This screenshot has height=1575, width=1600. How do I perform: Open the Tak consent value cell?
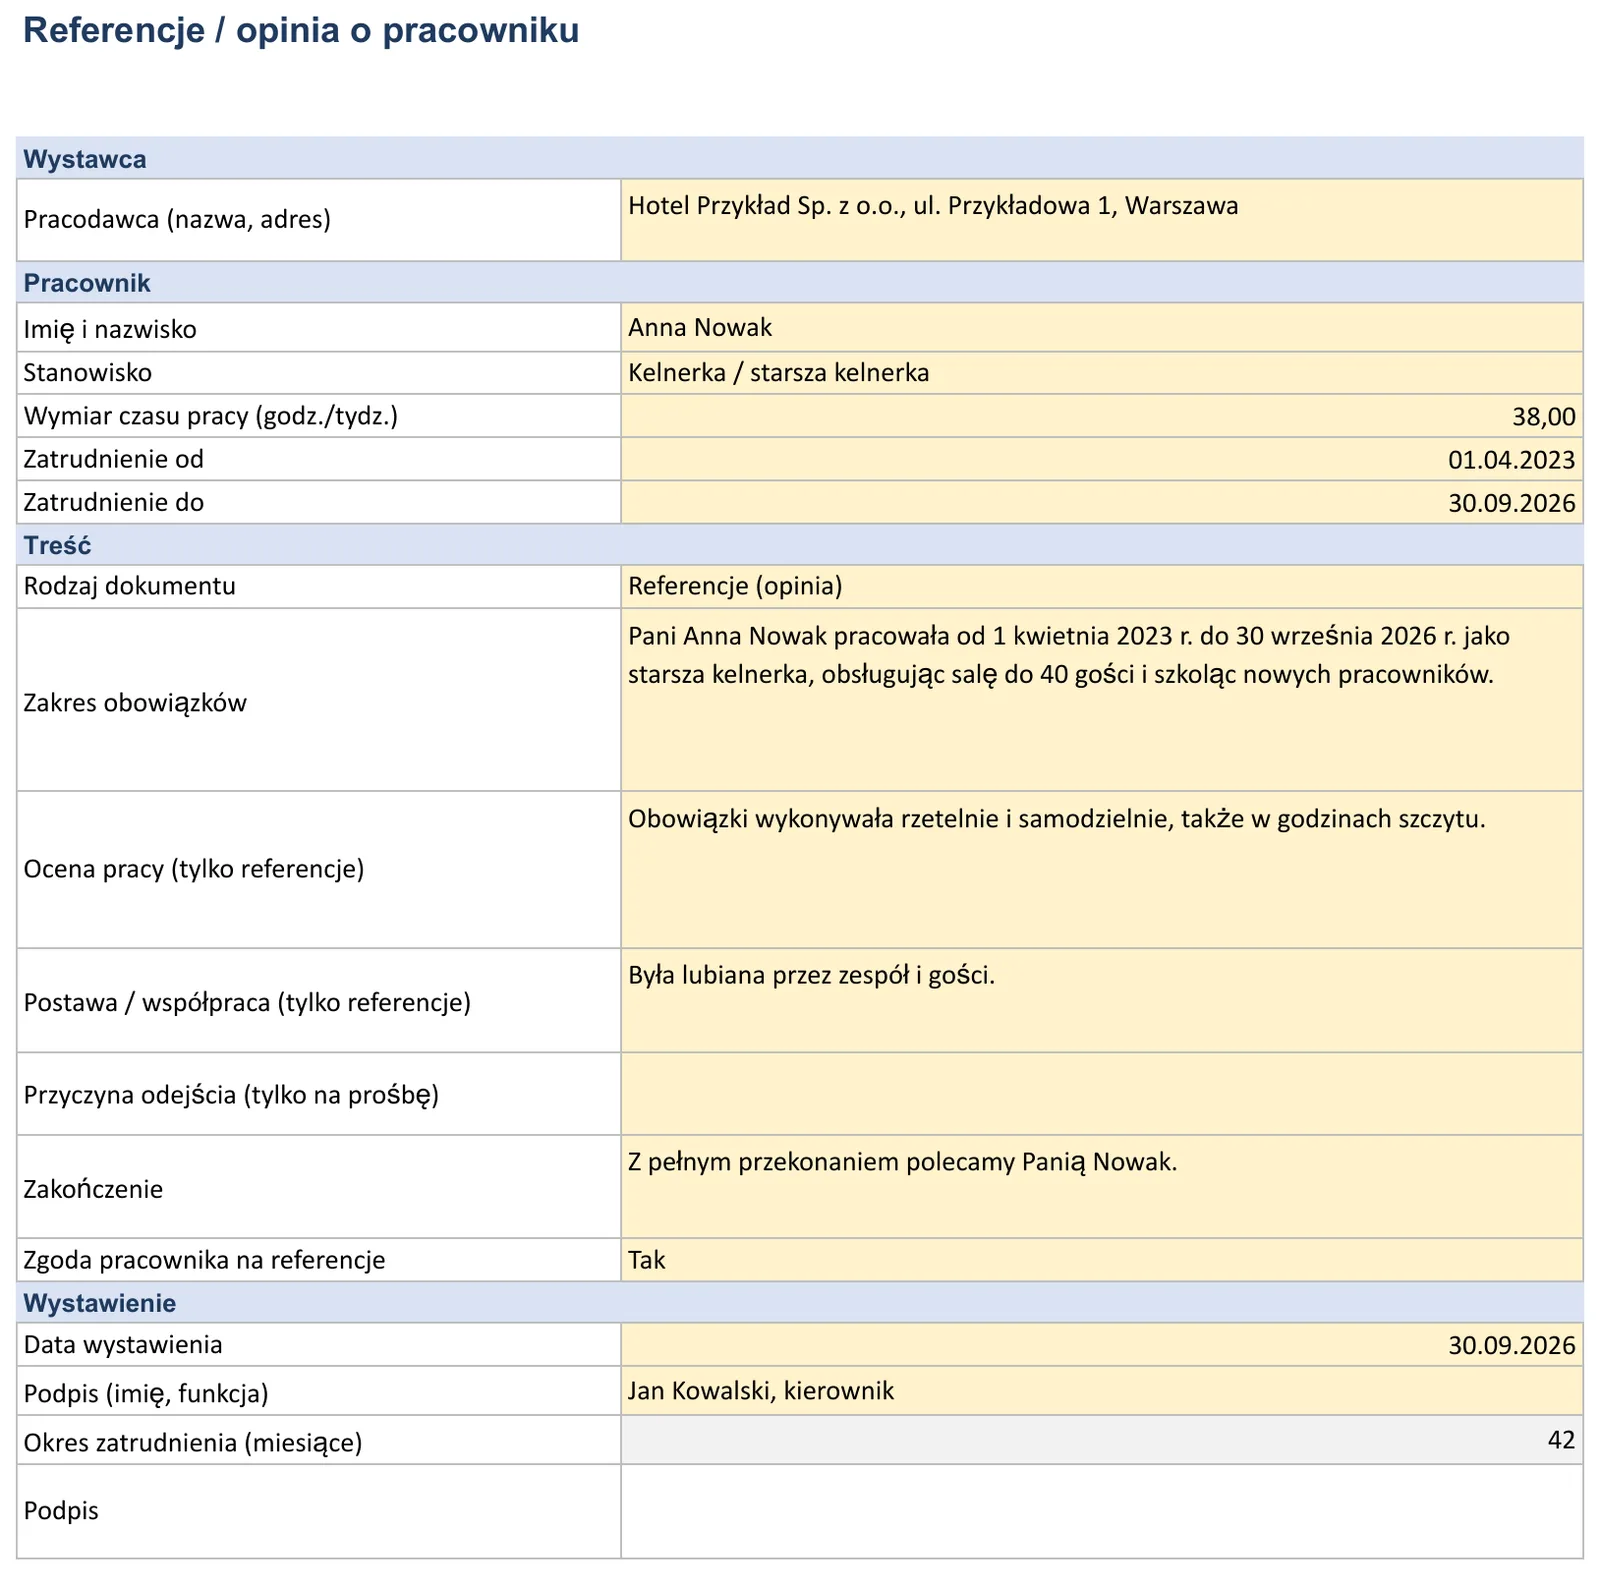coord(1101,1260)
